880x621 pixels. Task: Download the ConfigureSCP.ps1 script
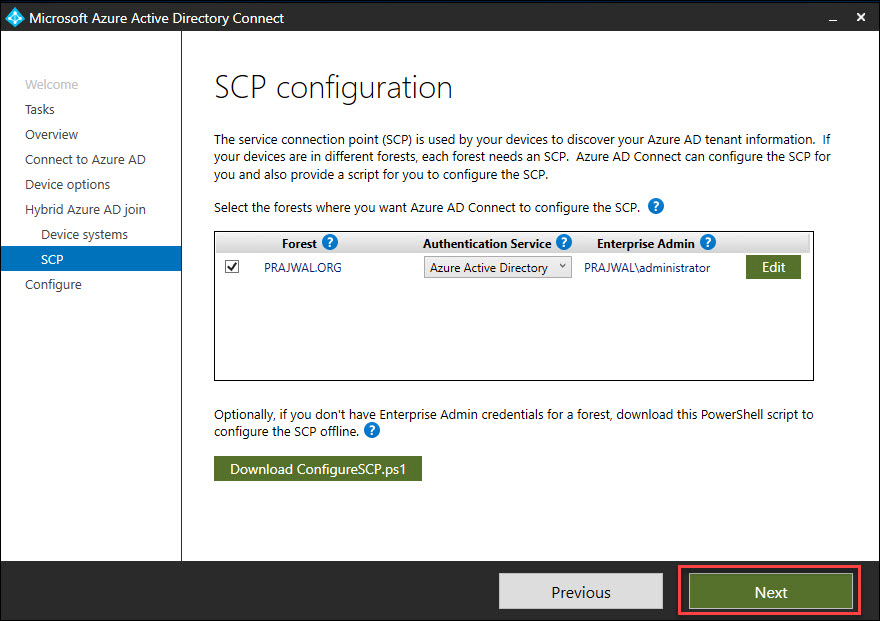[318, 468]
